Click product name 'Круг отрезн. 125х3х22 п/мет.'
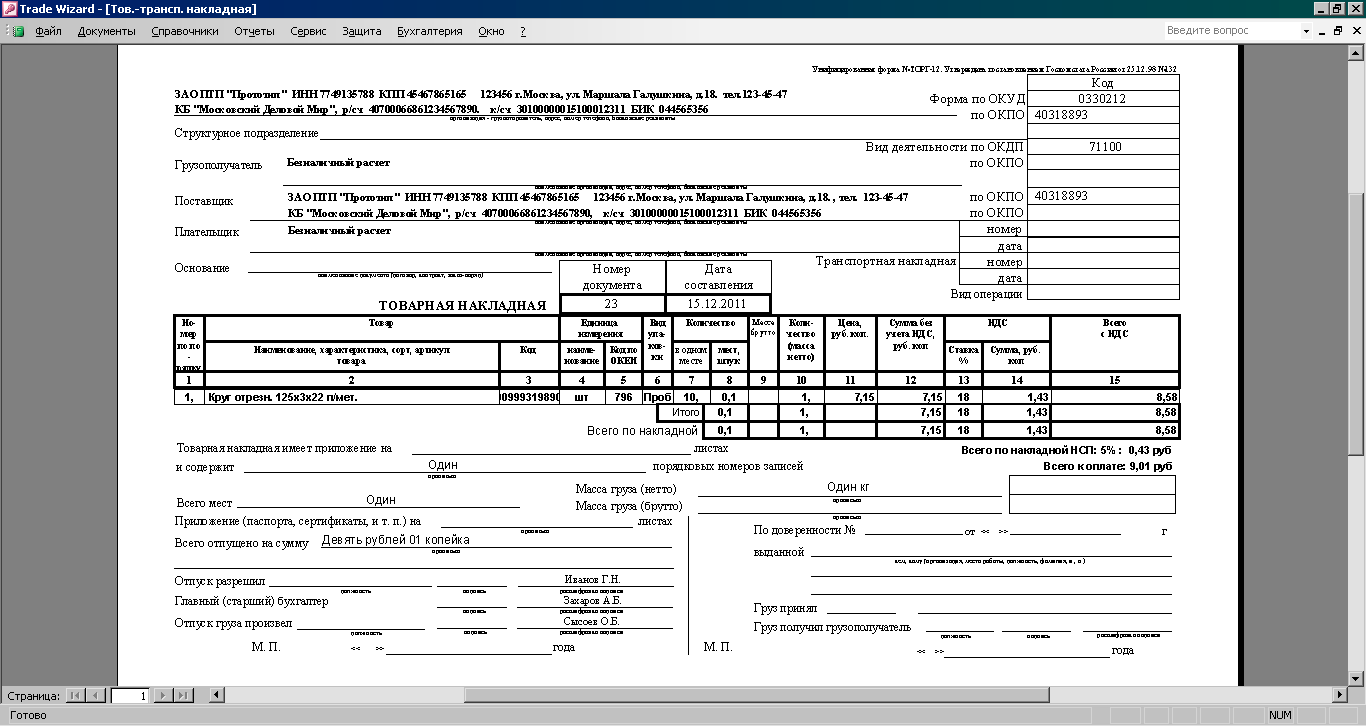 pos(283,397)
